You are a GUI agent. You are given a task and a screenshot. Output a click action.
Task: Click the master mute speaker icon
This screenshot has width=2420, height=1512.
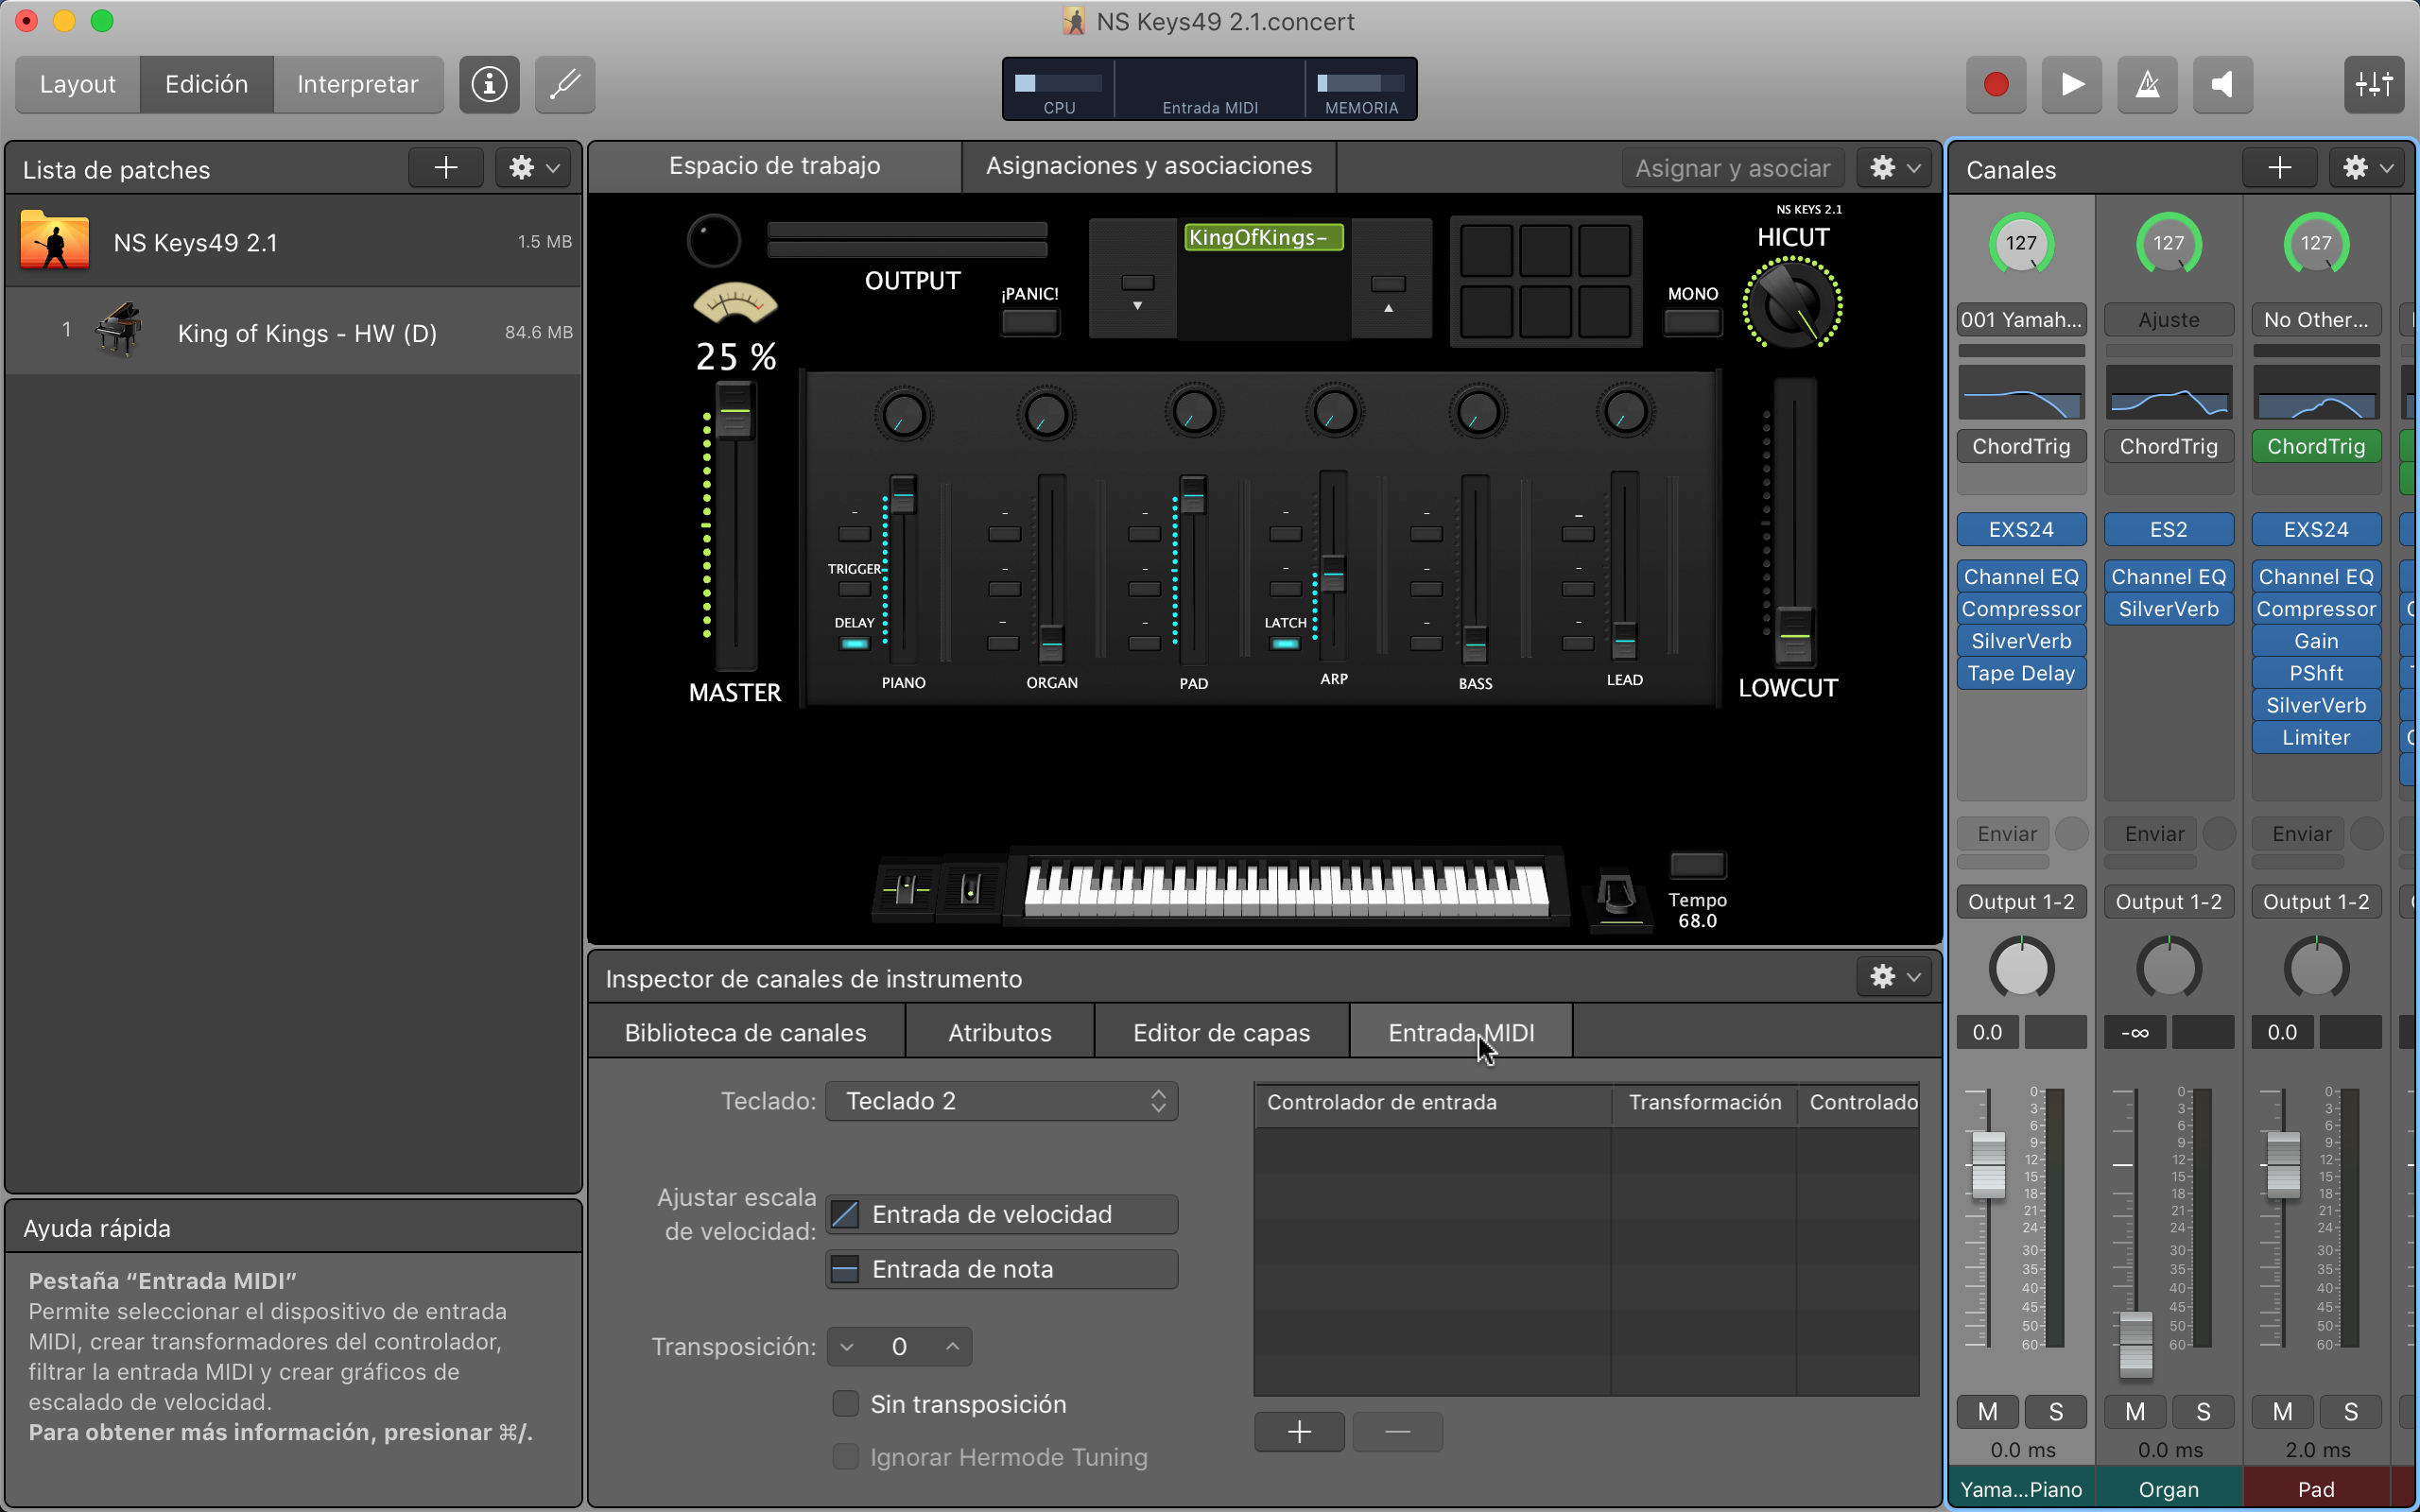click(x=2222, y=84)
